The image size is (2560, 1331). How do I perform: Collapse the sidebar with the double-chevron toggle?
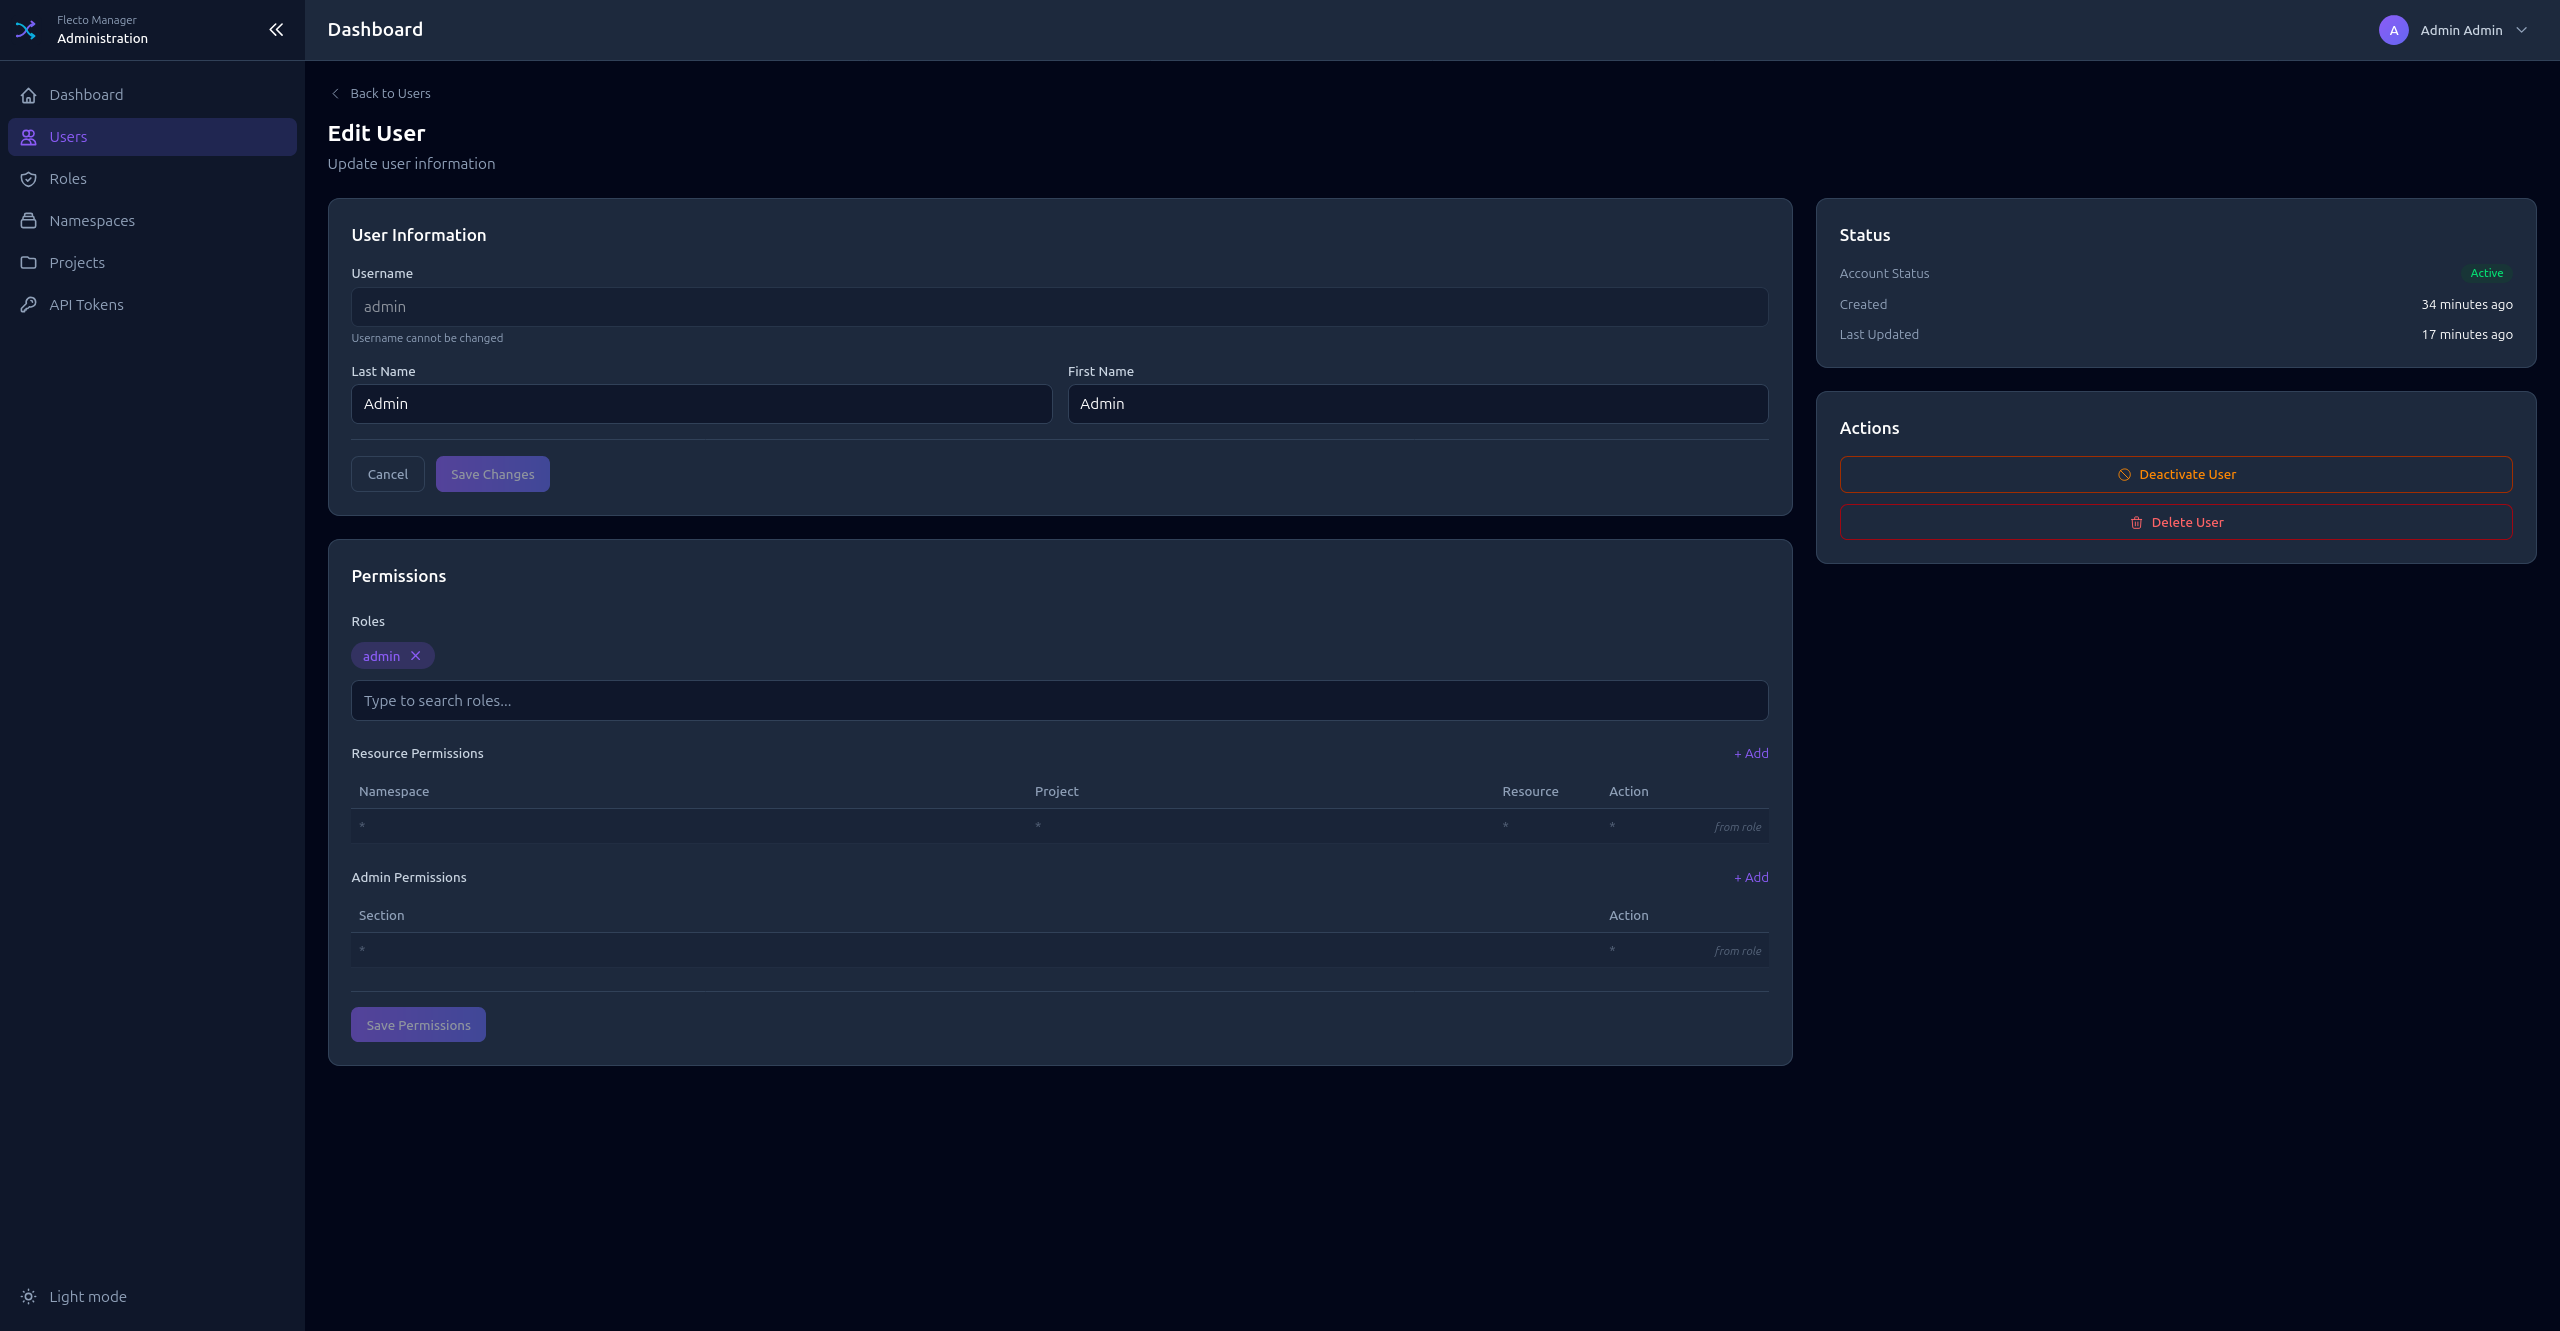click(x=276, y=29)
